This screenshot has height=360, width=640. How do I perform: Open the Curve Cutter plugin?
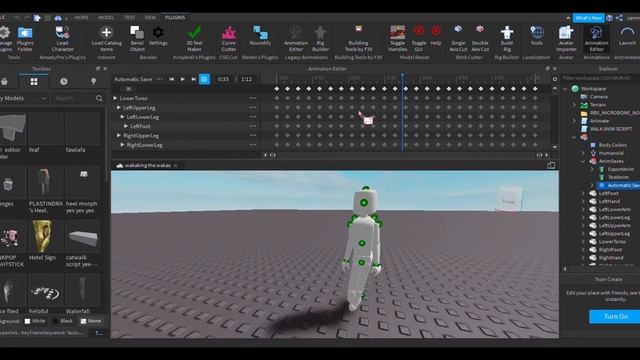coord(229,39)
